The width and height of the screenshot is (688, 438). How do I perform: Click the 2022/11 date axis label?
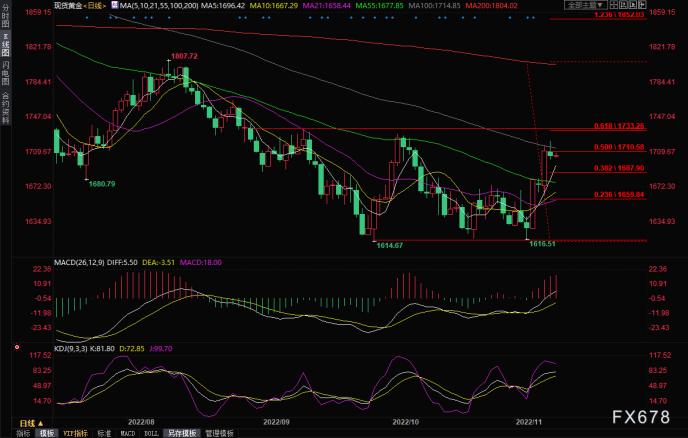(x=529, y=422)
